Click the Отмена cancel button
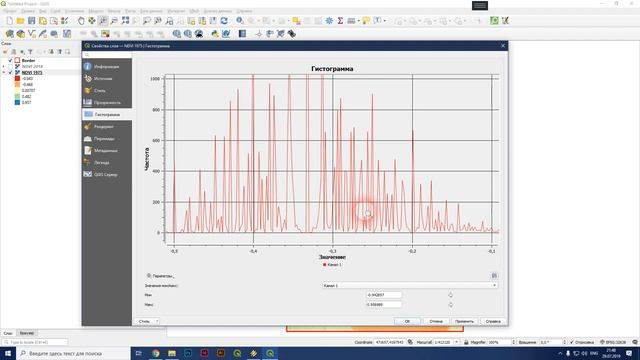Viewport: 640px width, 360px height. [436, 321]
